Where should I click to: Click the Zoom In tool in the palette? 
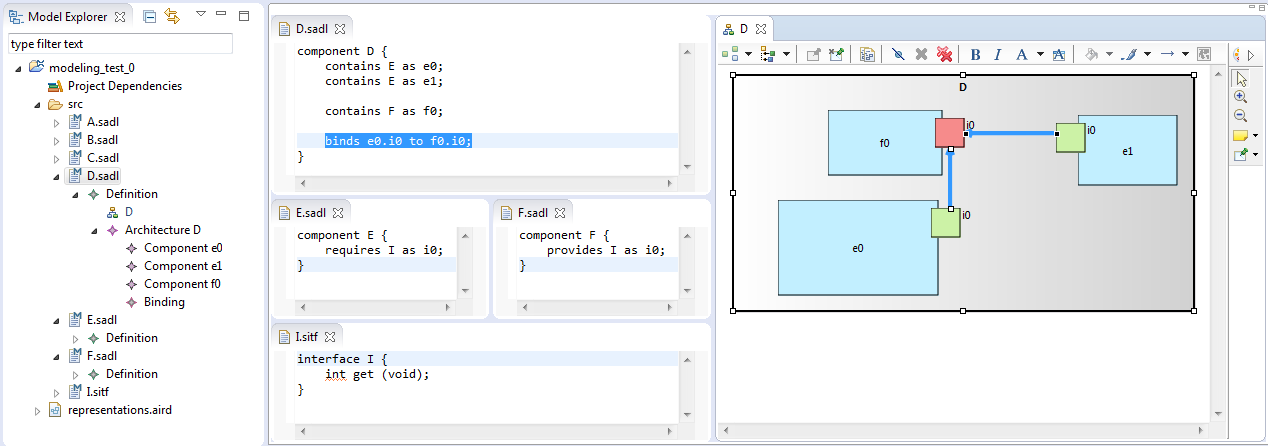tap(1240, 97)
